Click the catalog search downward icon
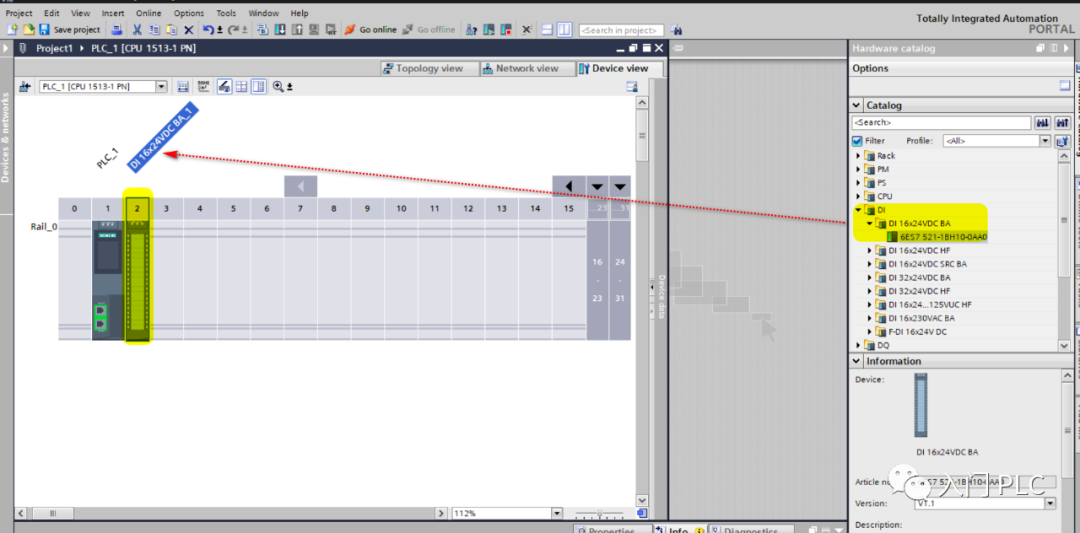1080x533 pixels. click(x=1043, y=123)
